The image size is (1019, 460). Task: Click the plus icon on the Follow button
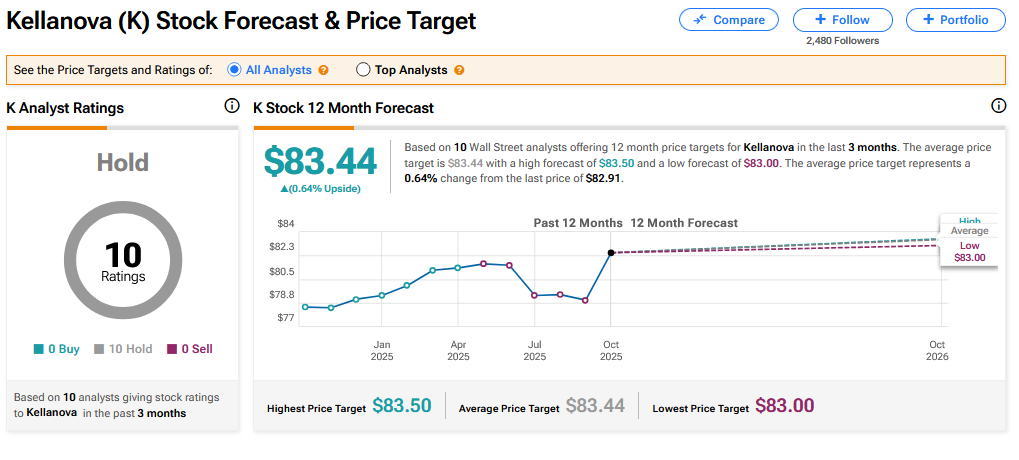pyautogui.click(x=821, y=20)
